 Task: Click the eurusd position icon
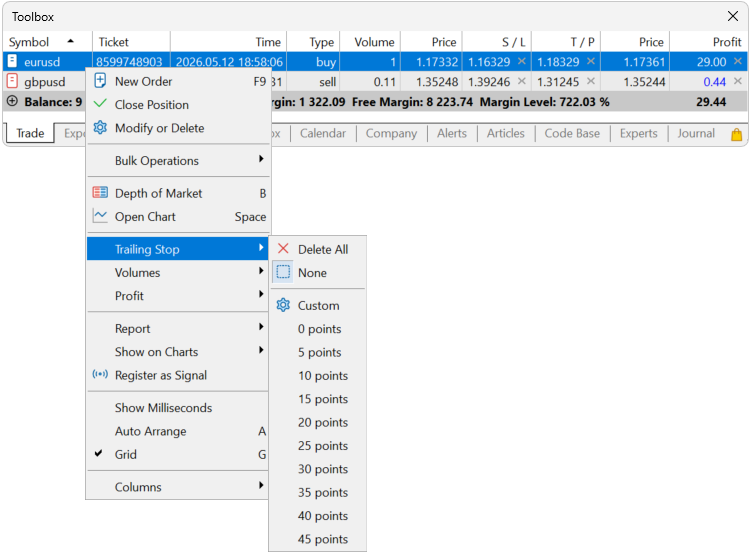(x=12, y=61)
